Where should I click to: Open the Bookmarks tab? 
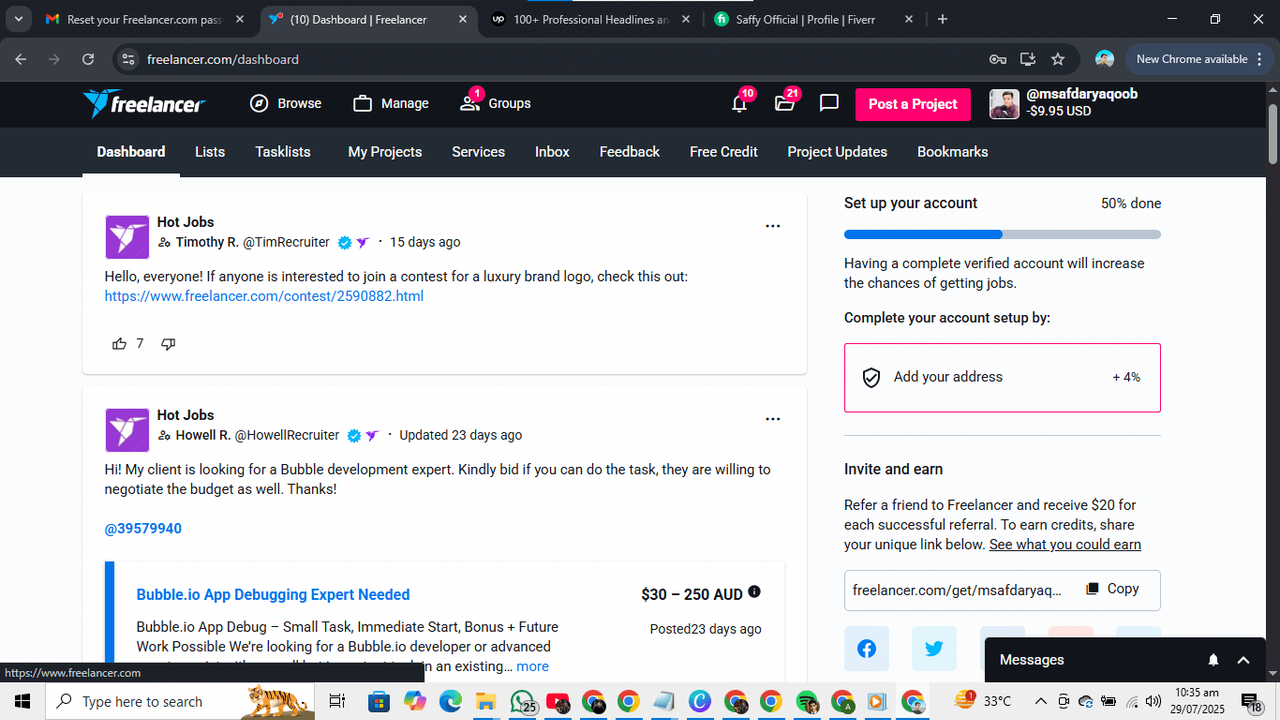pyautogui.click(x=952, y=152)
